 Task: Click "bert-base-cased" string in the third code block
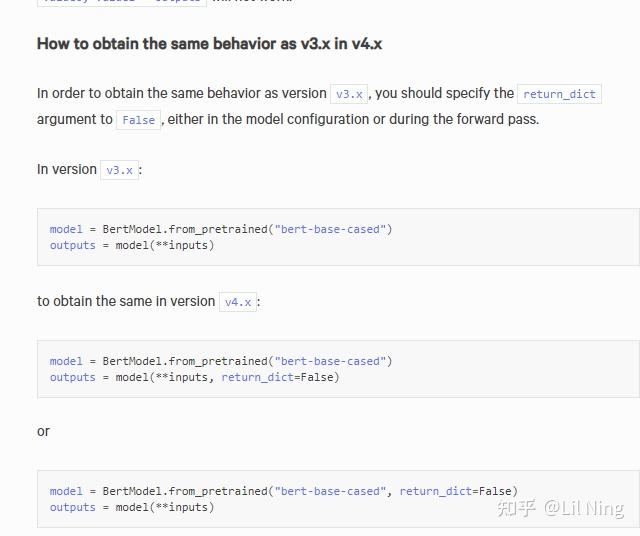330,491
